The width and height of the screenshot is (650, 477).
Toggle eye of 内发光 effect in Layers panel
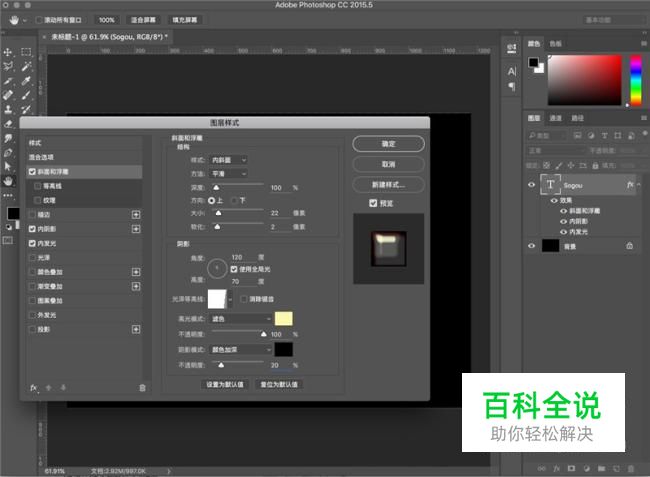tap(563, 232)
